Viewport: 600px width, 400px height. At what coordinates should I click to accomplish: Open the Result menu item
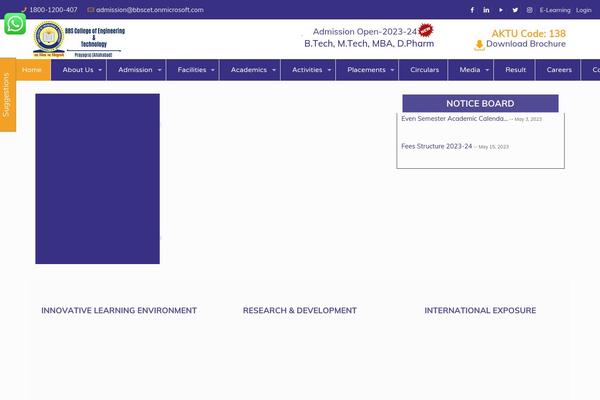[515, 70]
